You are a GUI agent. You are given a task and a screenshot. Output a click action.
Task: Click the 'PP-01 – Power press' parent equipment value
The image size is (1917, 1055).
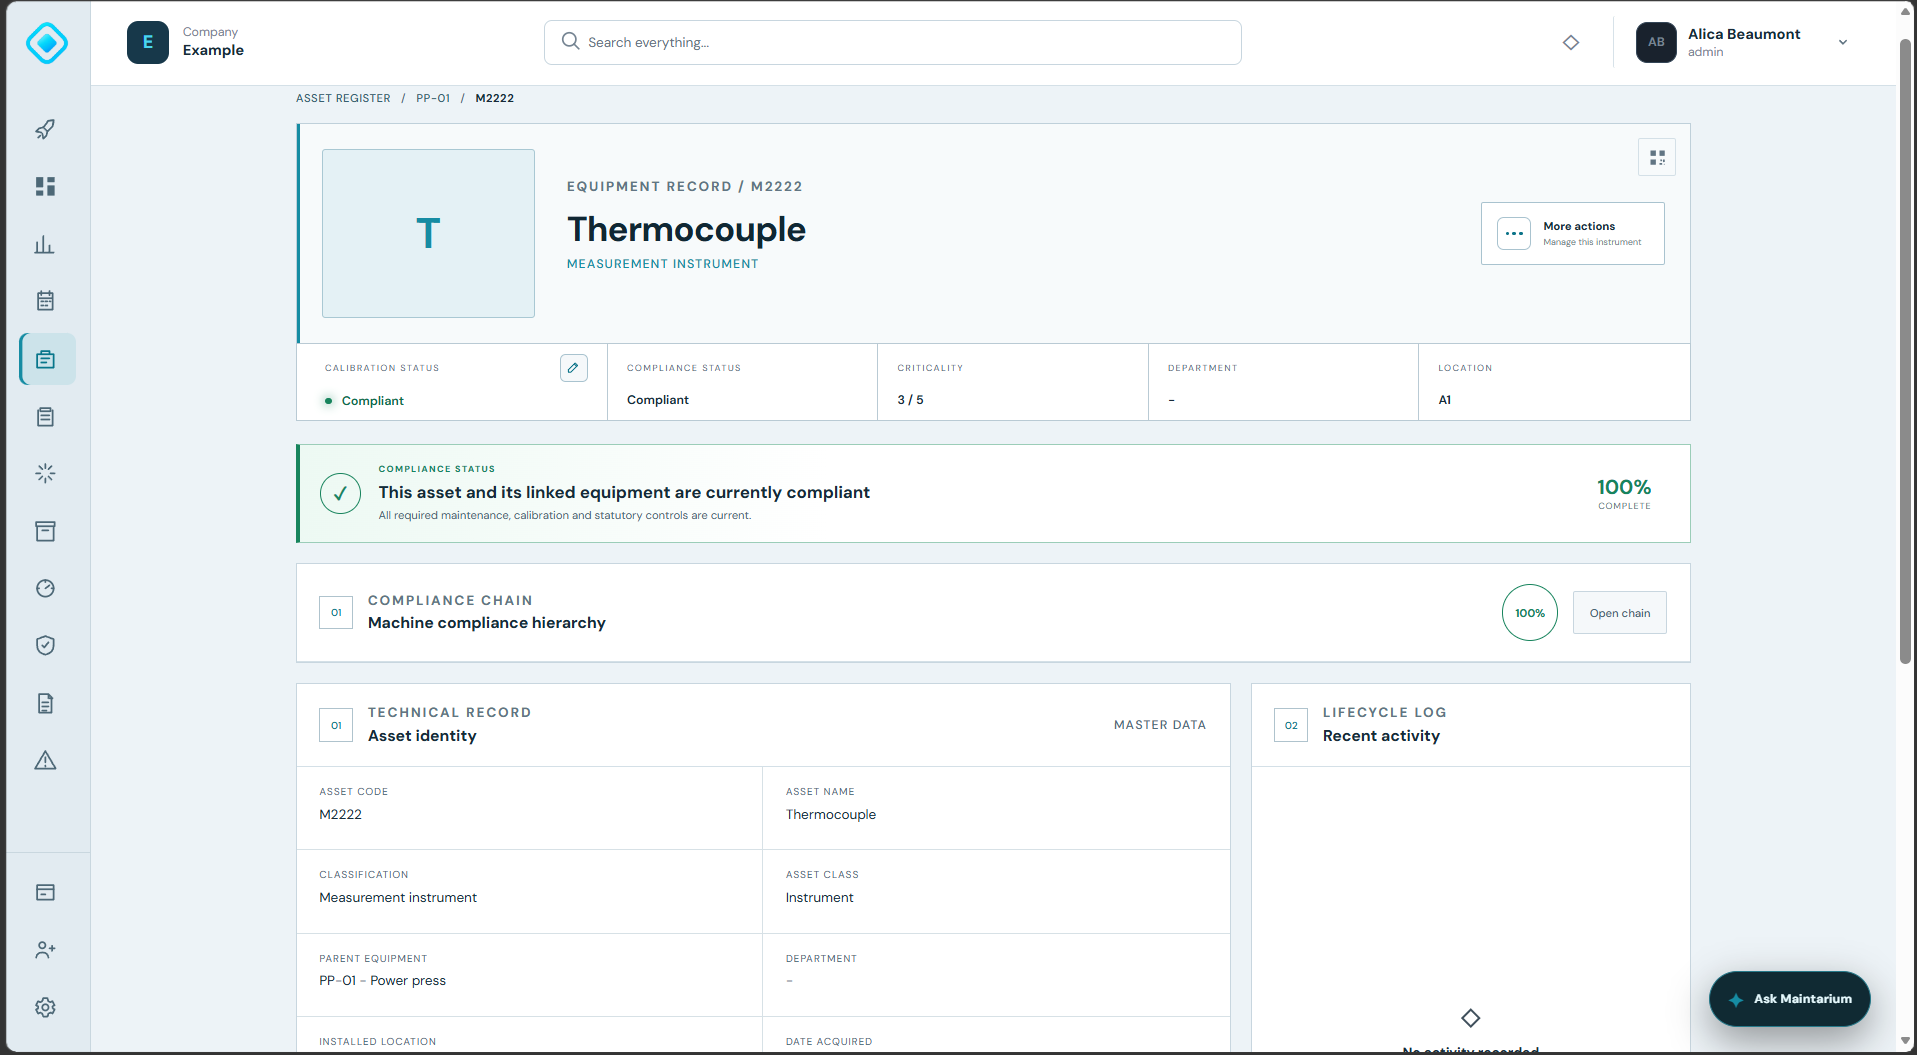coord(383,981)
